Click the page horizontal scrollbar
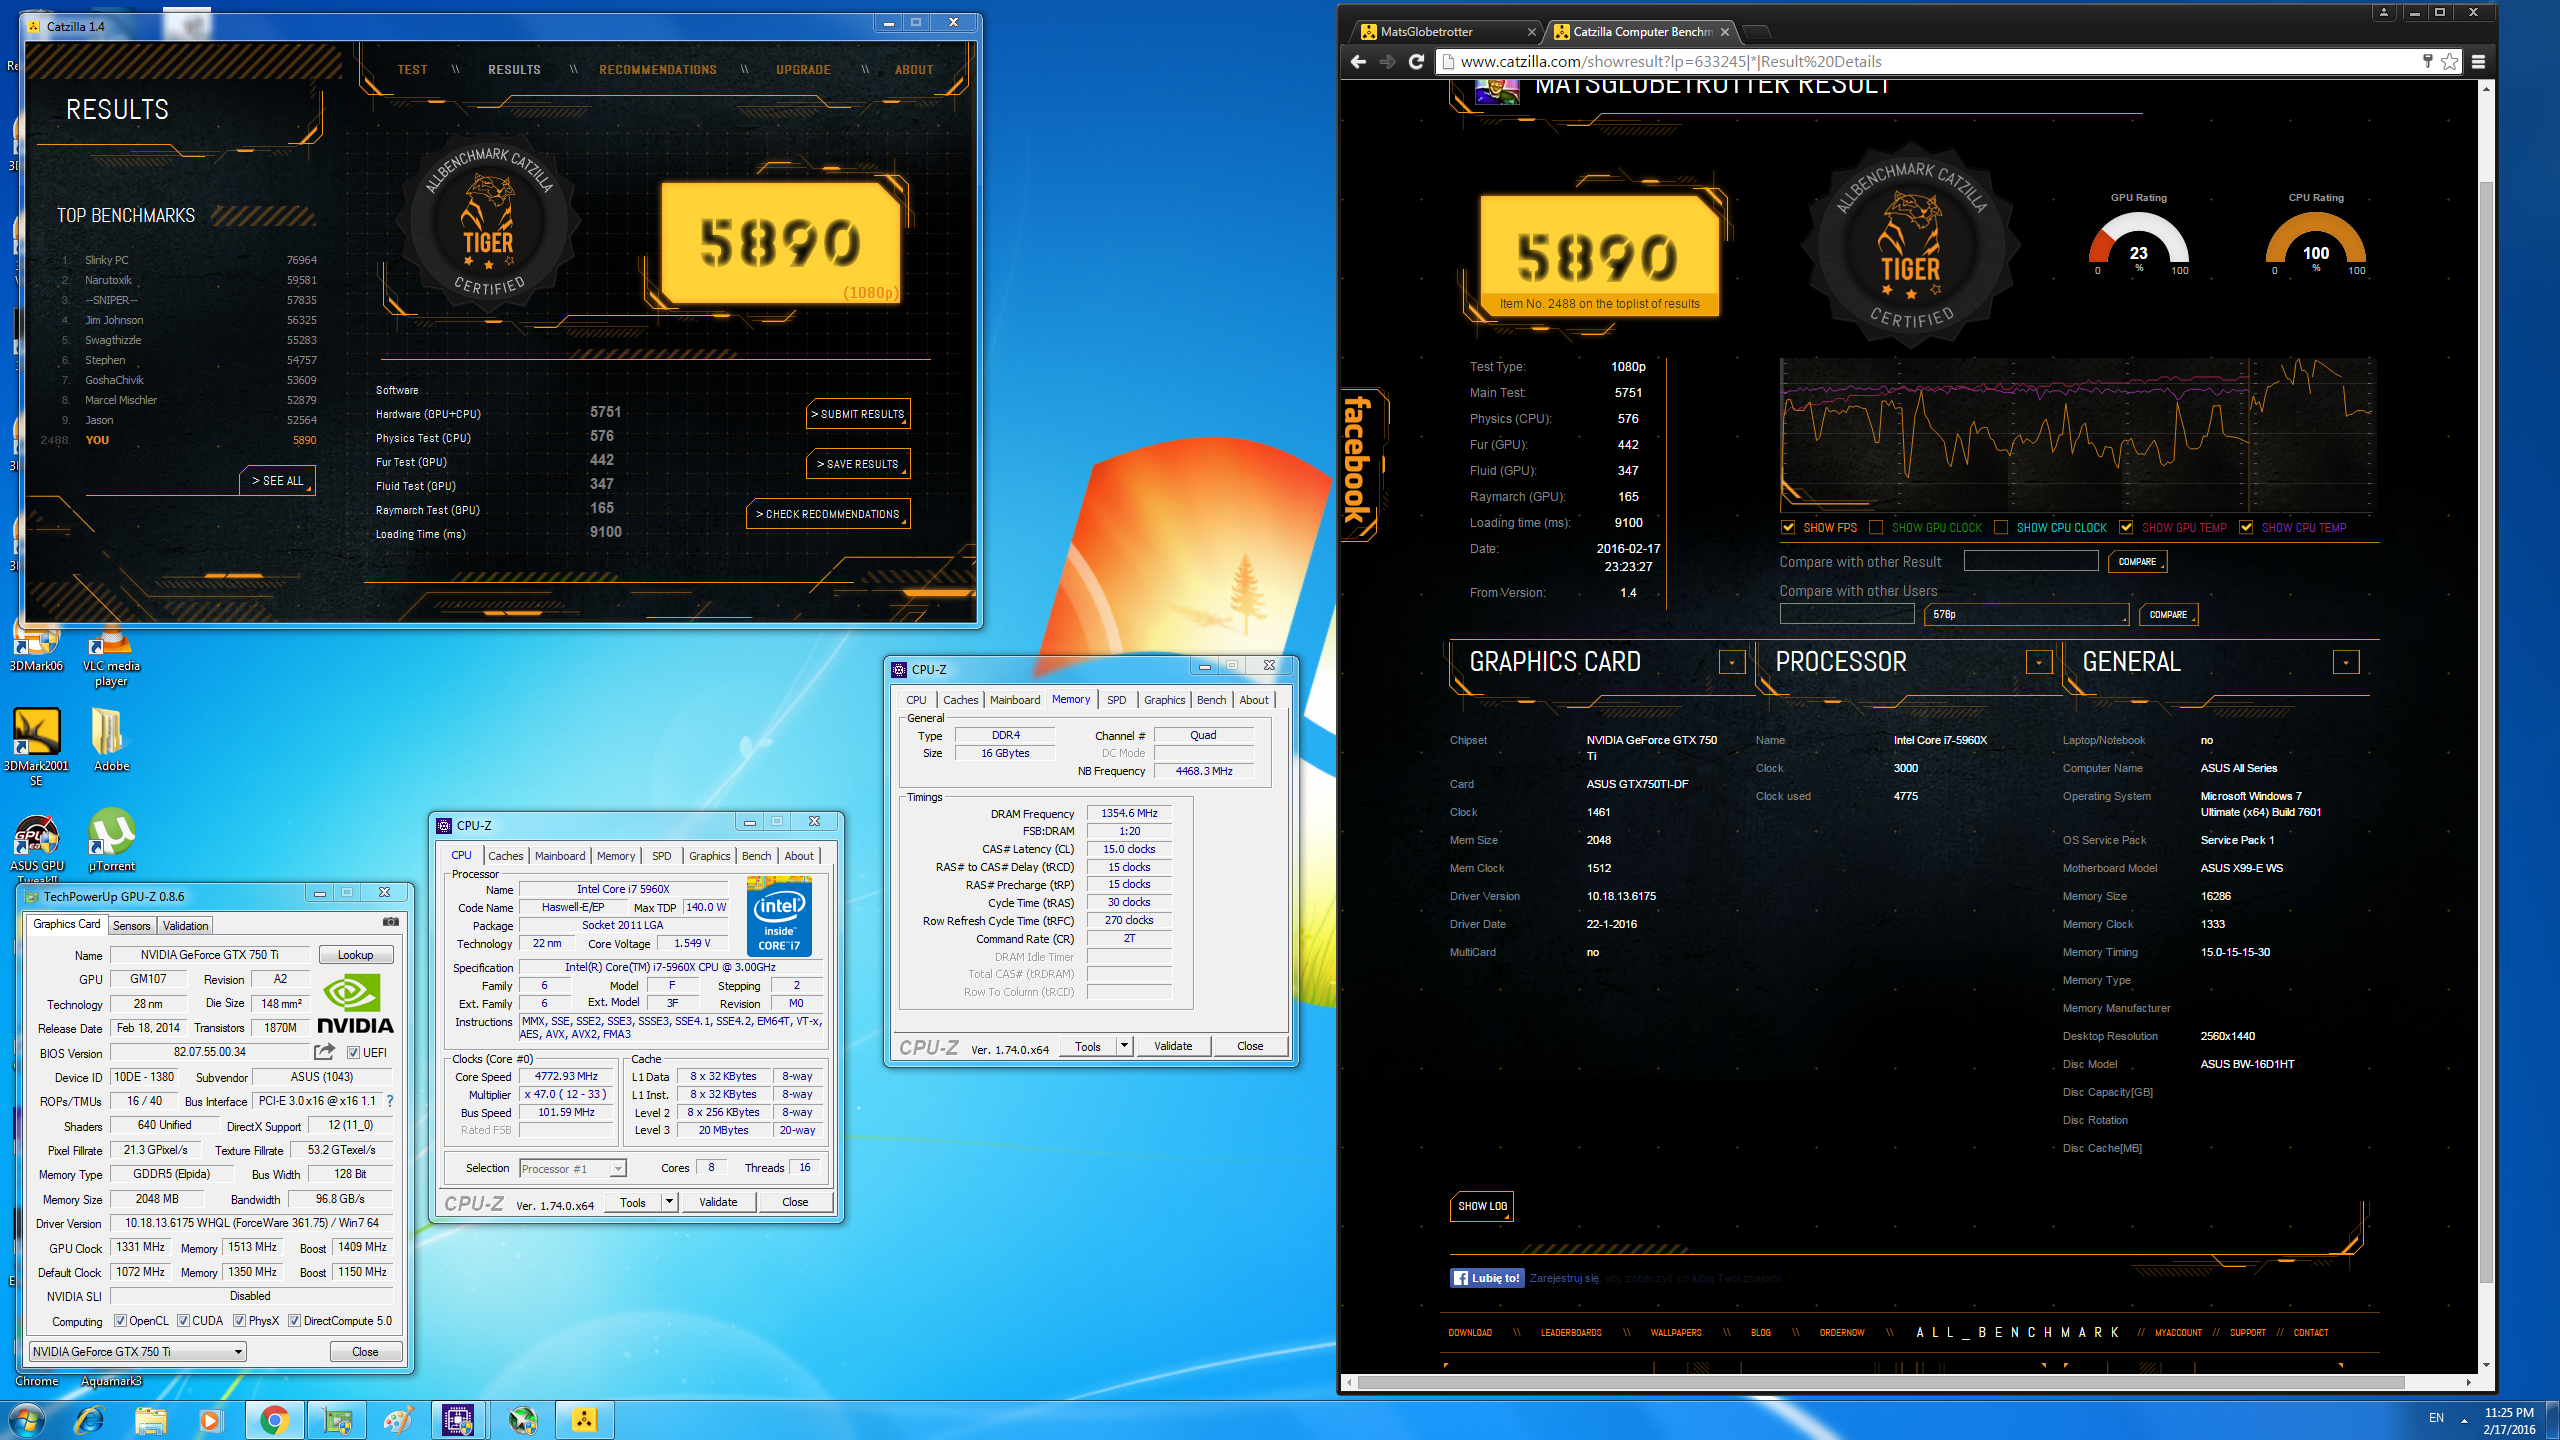This screenshot has height=1440, width=2560. 1880,1382
